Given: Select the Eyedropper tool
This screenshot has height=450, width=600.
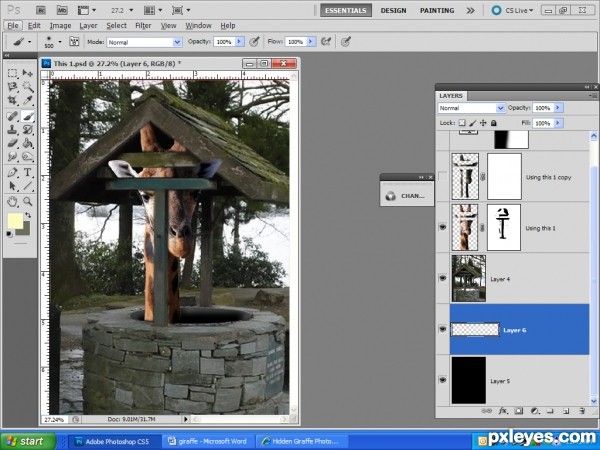Looking at the screenshot, I should click(x=28, y=100).
